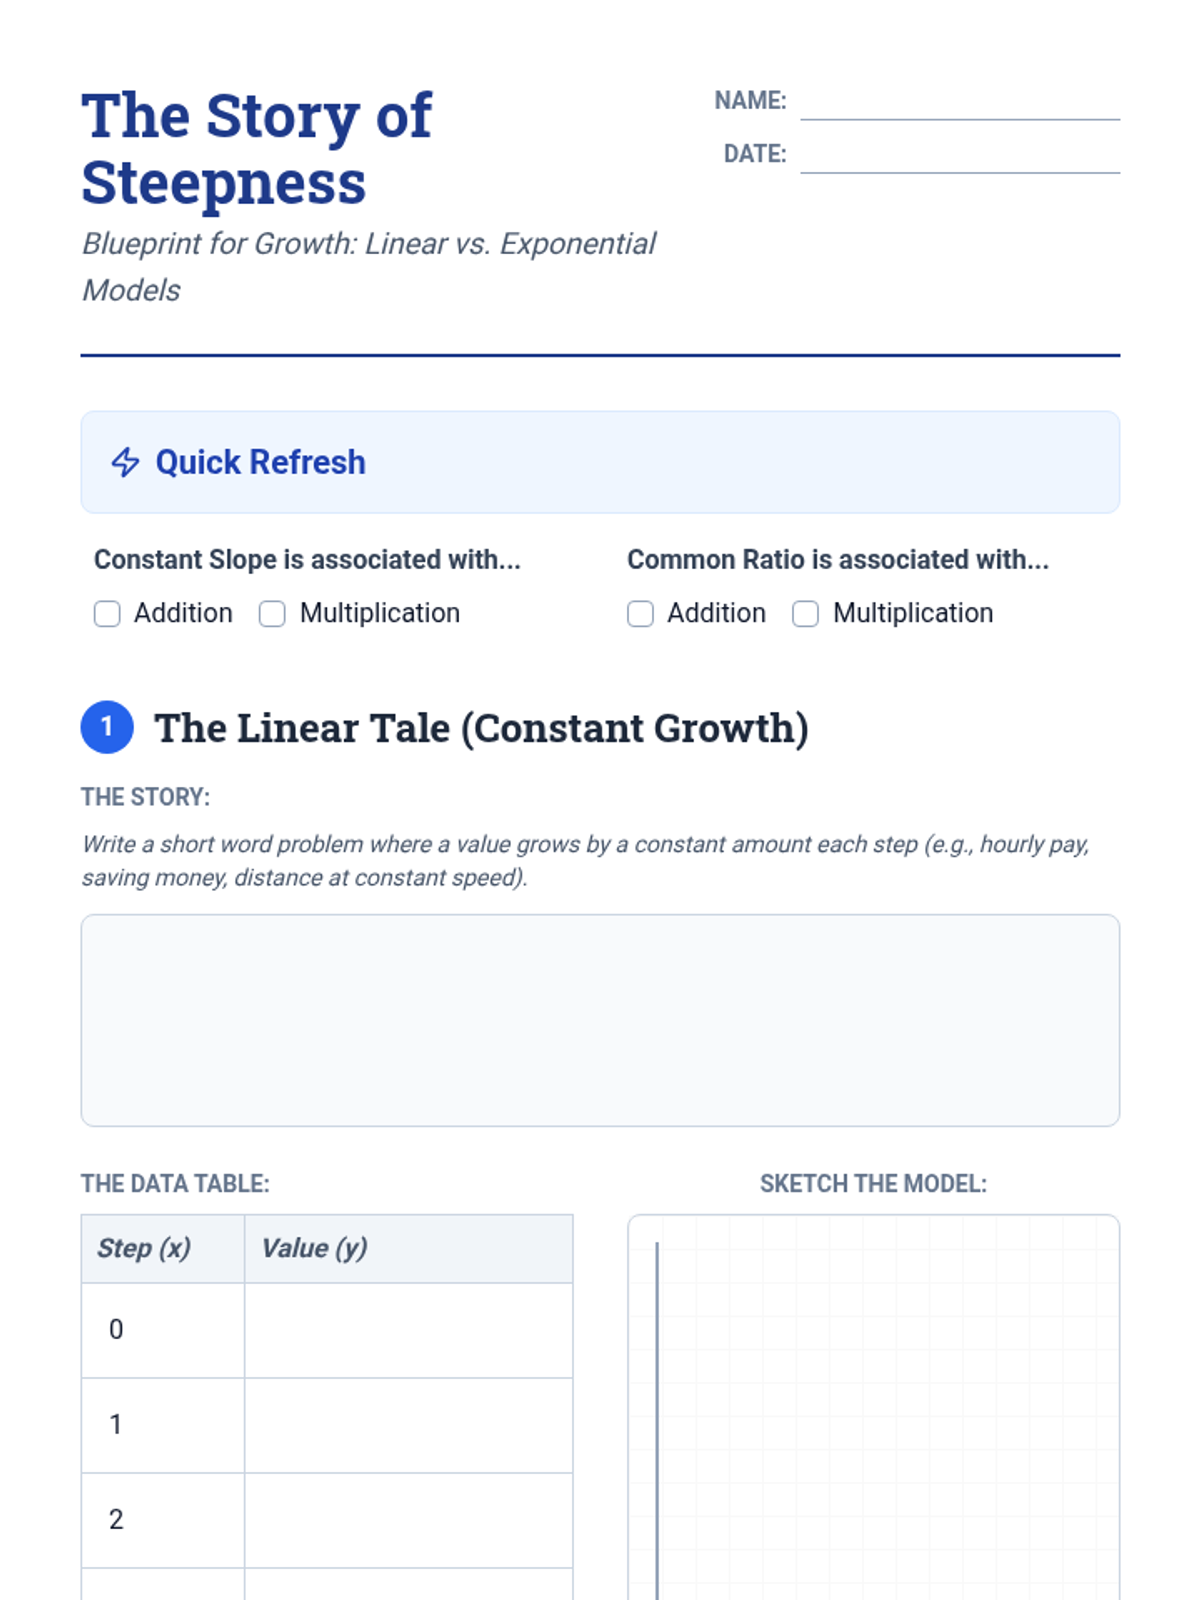The height and width of the screenshot is (1600, 1200).
Task: Click the lightning bolt Quick Refresh icon
Action: tap(125, 462)
